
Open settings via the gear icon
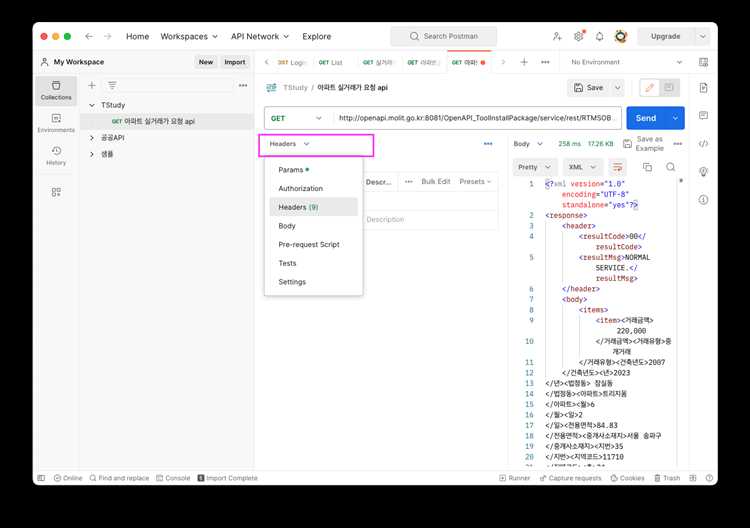pyautogui.click(x=579, y=36)
